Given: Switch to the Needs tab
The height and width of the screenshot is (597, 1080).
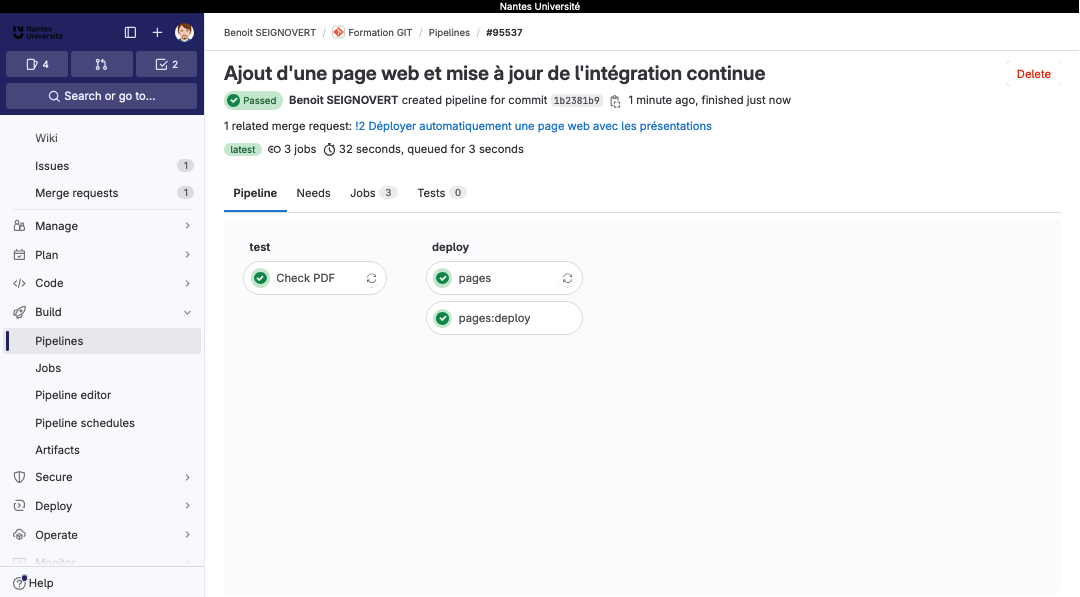Looking at the screenshot, I should (x=313, y=193).
